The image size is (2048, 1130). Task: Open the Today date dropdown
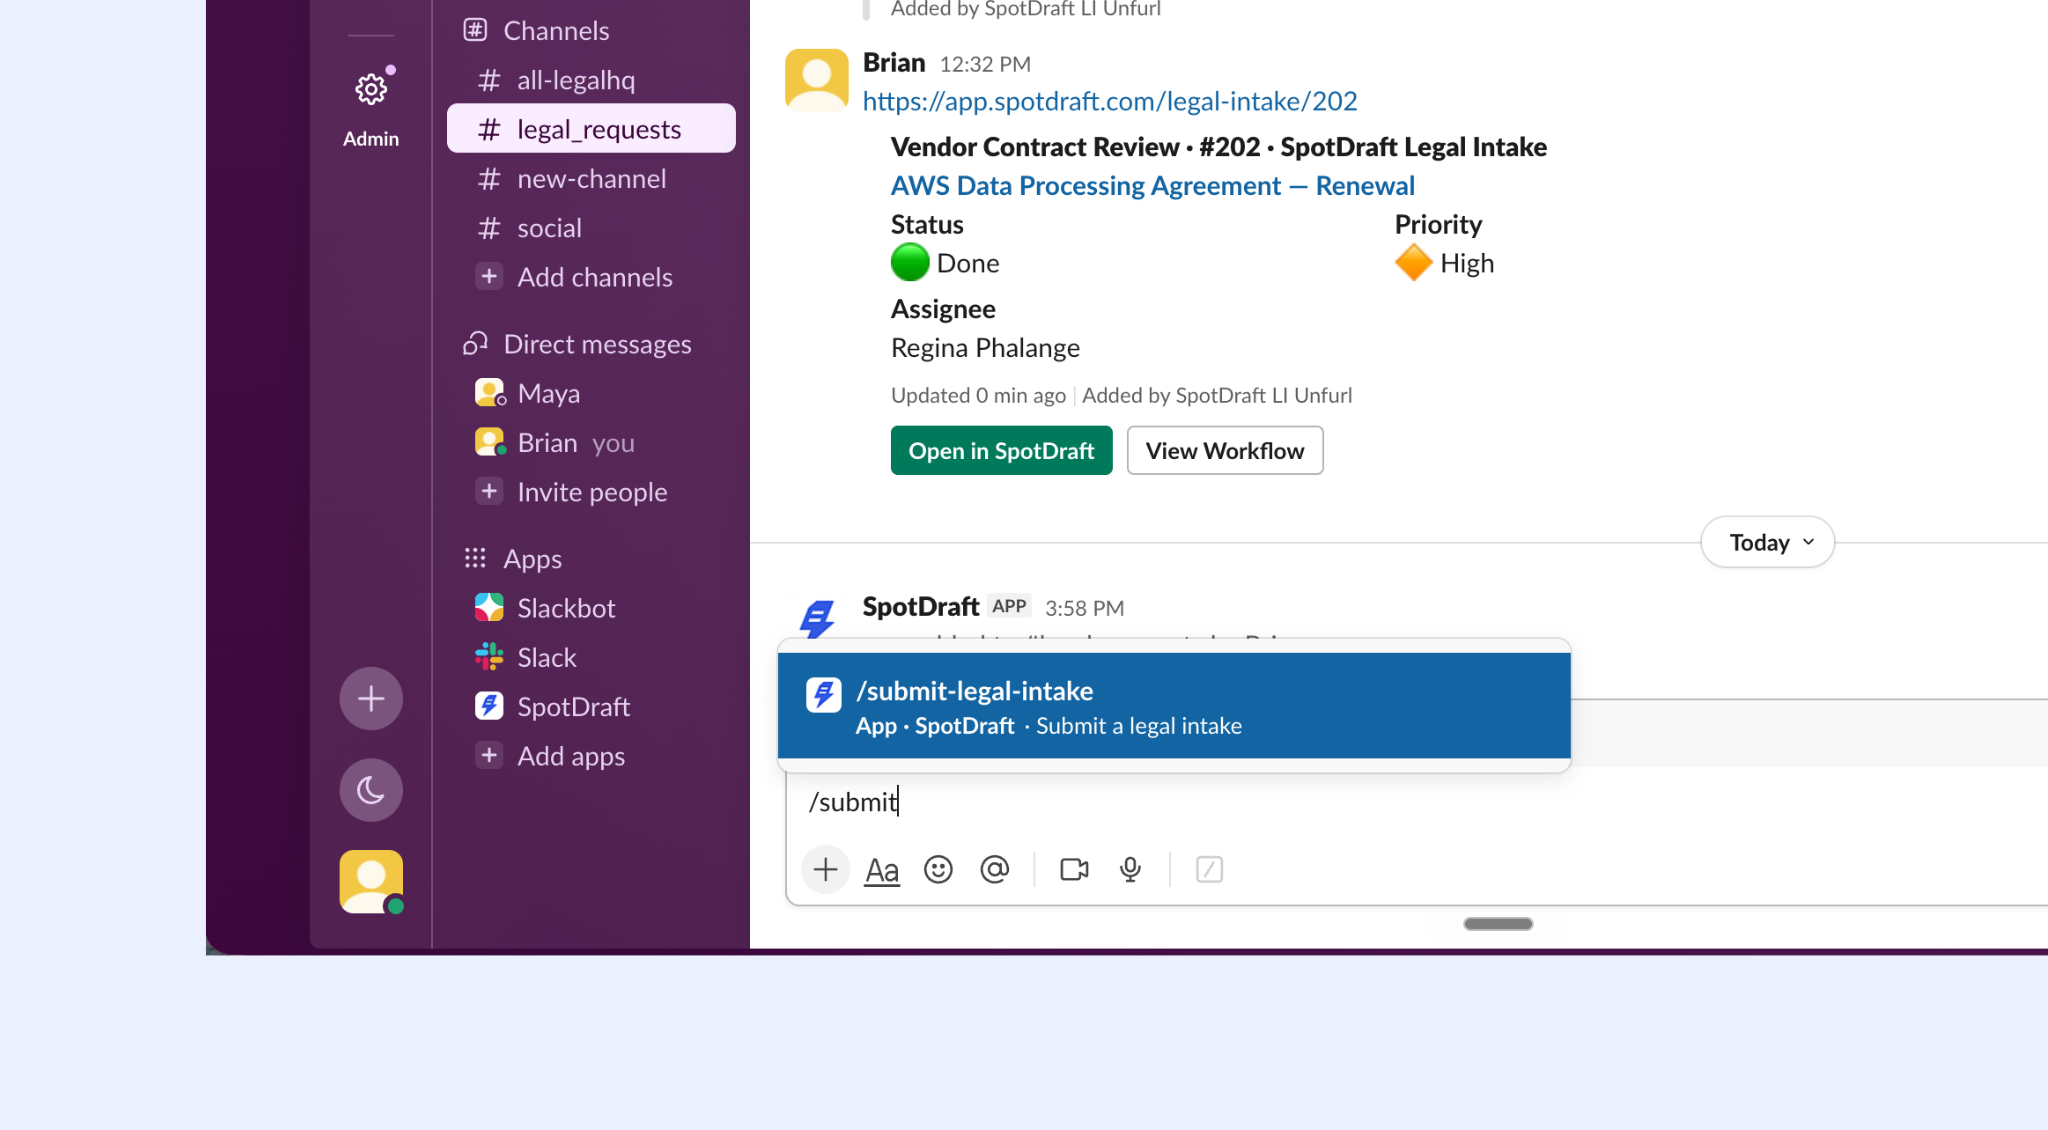pyautogui.click(x=1767, y=542)
